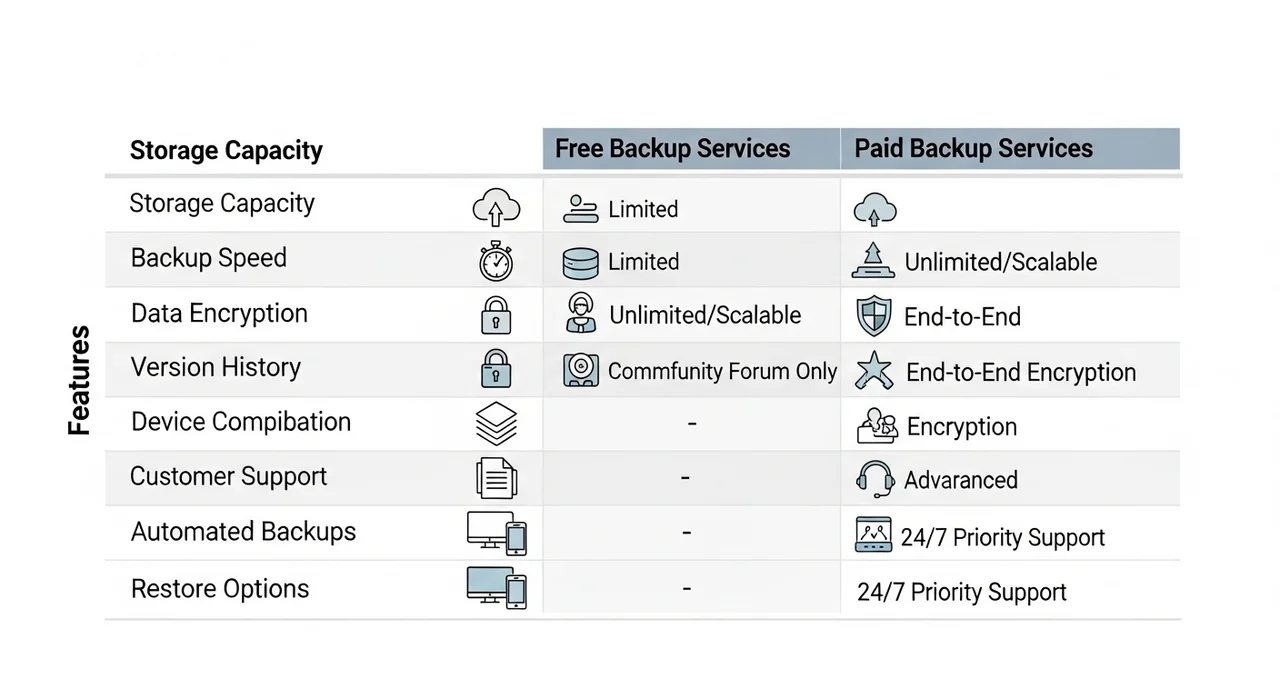The image size is (1280, 698).
Task: Click the Commfunity Forum Only text
Action: 722,371
